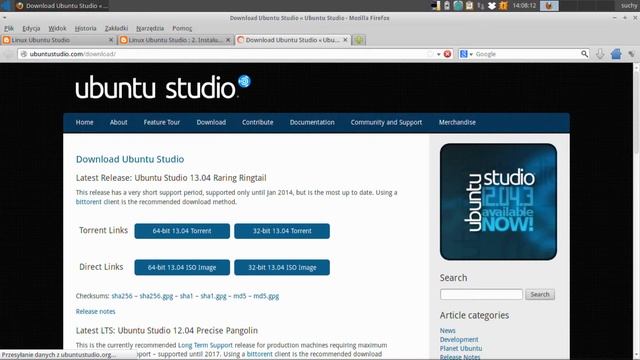
Task: Click the ubuntu studio logo header
Action: (x=163, y=87)
